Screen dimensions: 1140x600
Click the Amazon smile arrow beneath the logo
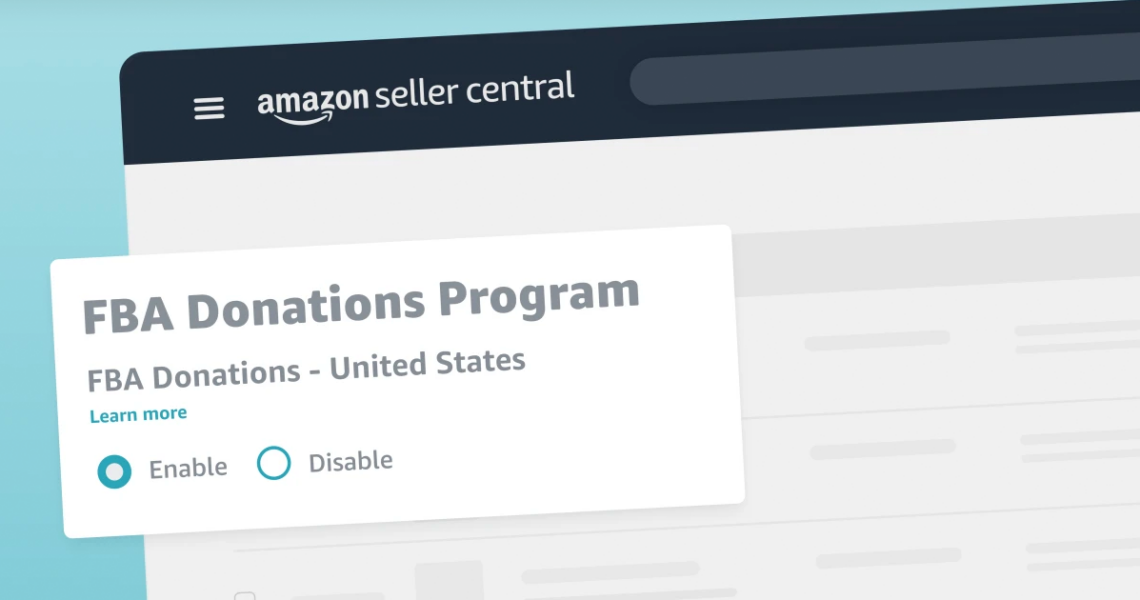pyautogui.click(x=300, y=120)
